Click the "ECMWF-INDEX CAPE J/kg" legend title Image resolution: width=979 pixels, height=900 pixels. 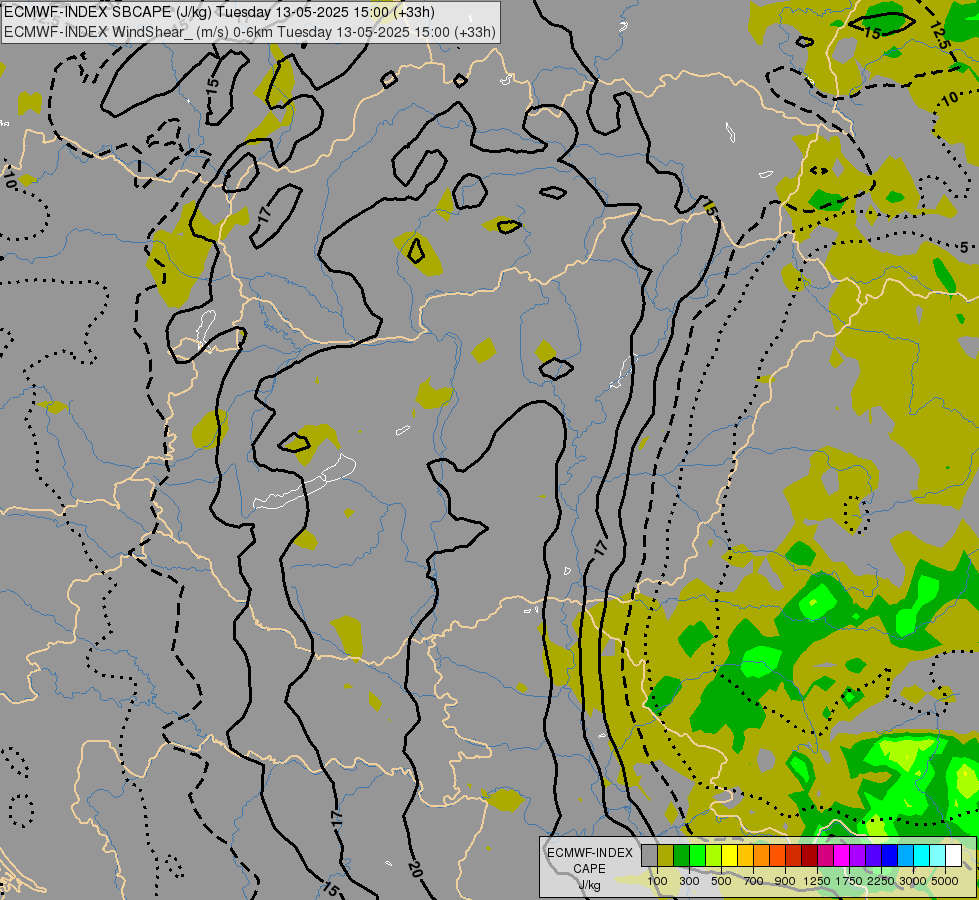pyautogui.click(x=589, y=869)
